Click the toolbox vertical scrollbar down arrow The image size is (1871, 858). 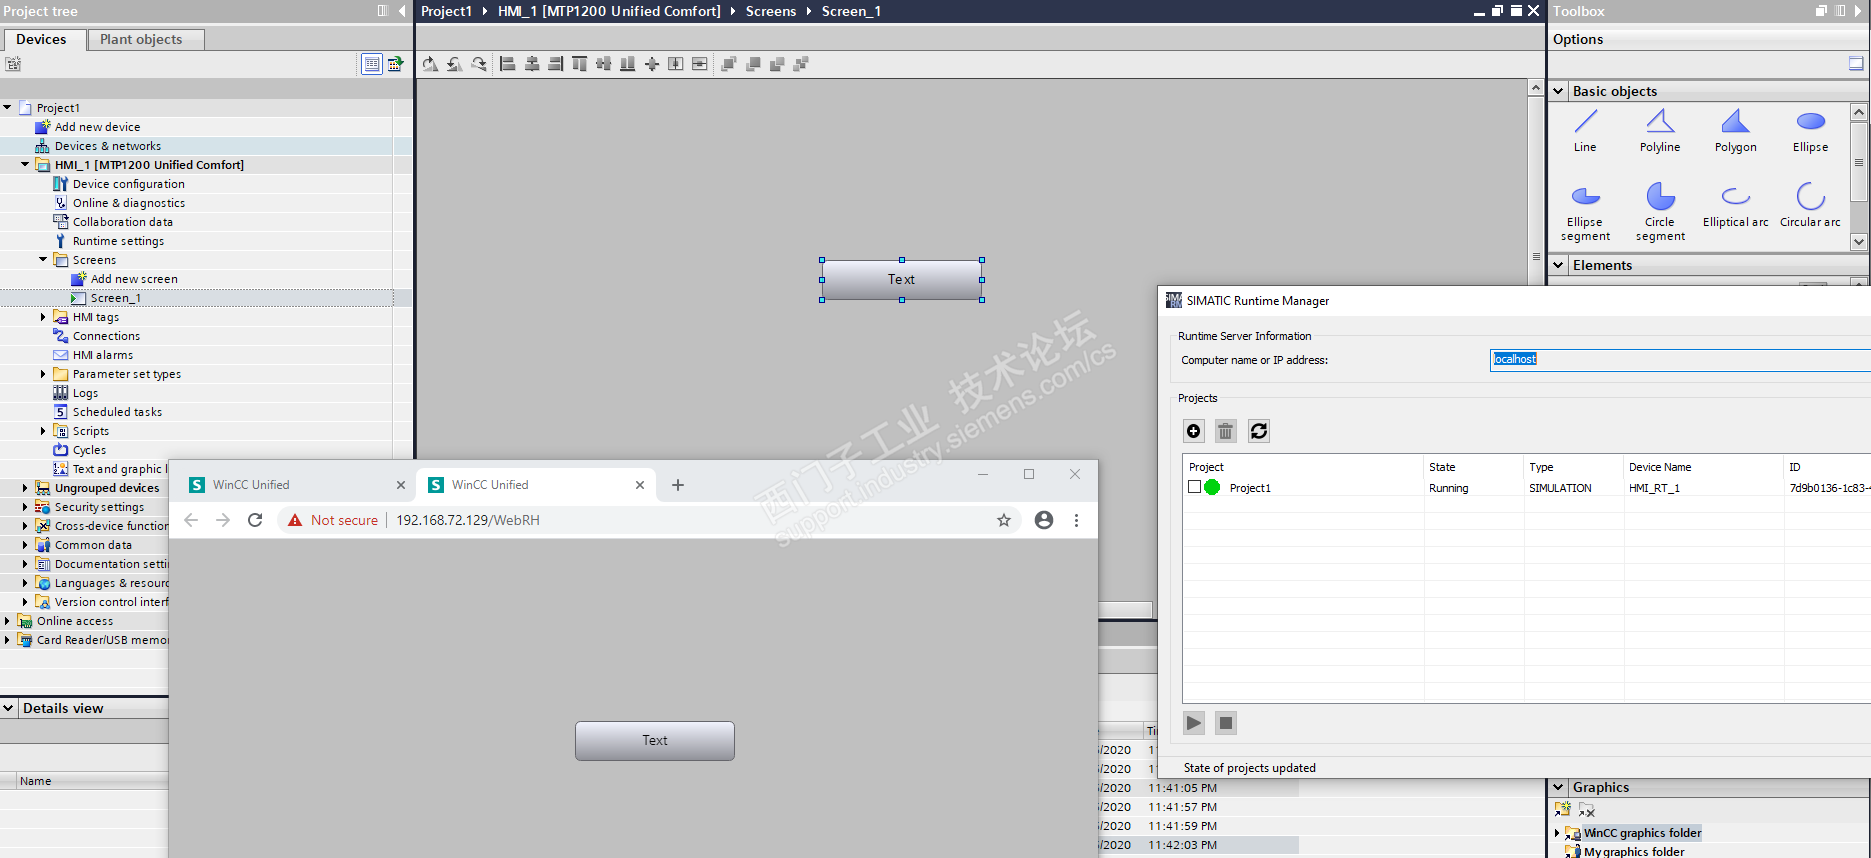(x=1859, y=241)
